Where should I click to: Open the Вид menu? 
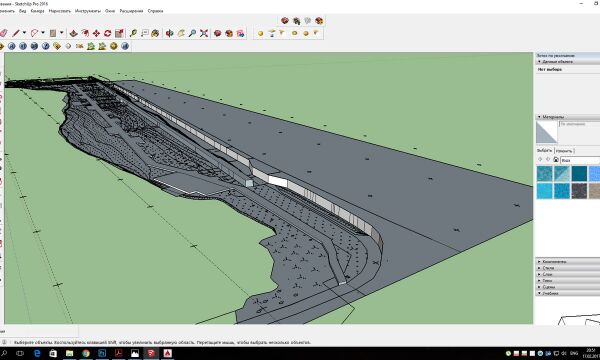click(x=23, y=11)
